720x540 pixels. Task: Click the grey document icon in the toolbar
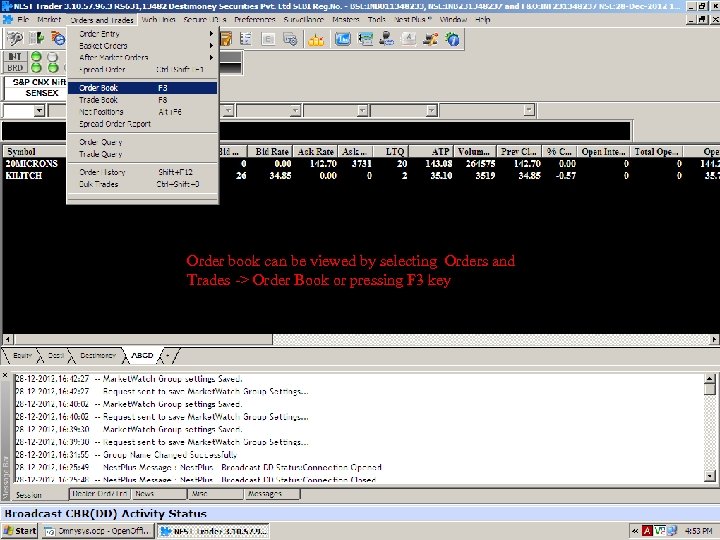click(x=268, y=39)
